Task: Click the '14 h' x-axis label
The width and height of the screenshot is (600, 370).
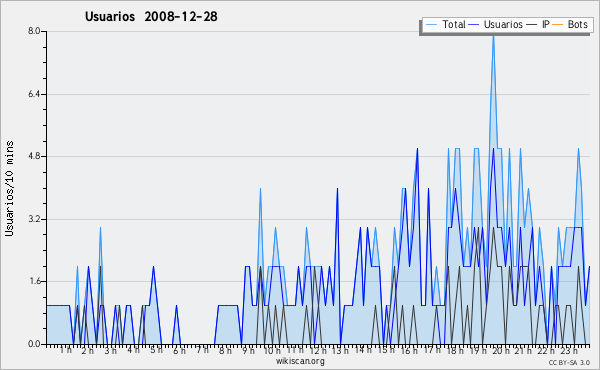Action: [363, 350]
